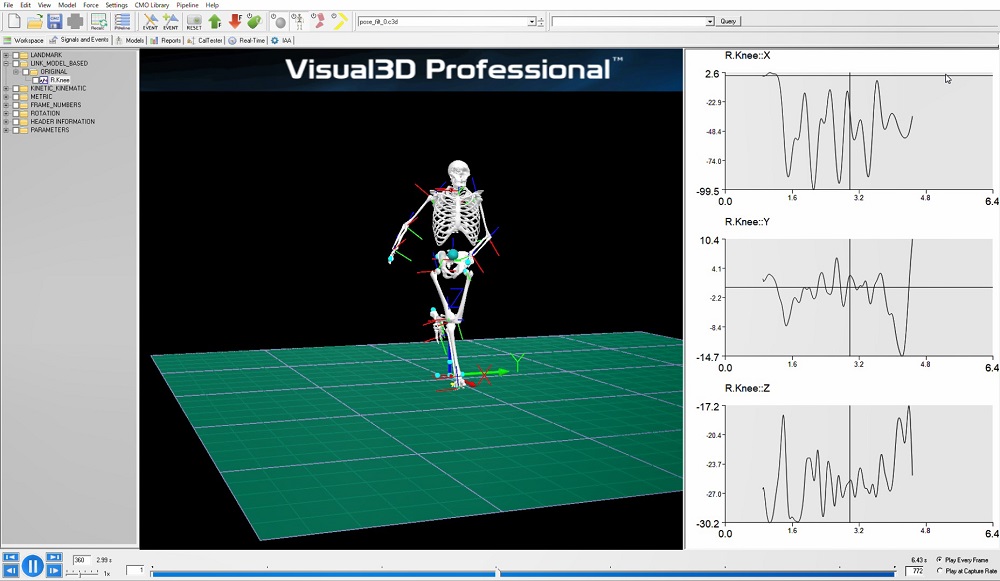Click the save file floppy icon
Image resolution: width=1000 pixels, height=581 pixels.
pyautogui.click(x=55, y=21)
